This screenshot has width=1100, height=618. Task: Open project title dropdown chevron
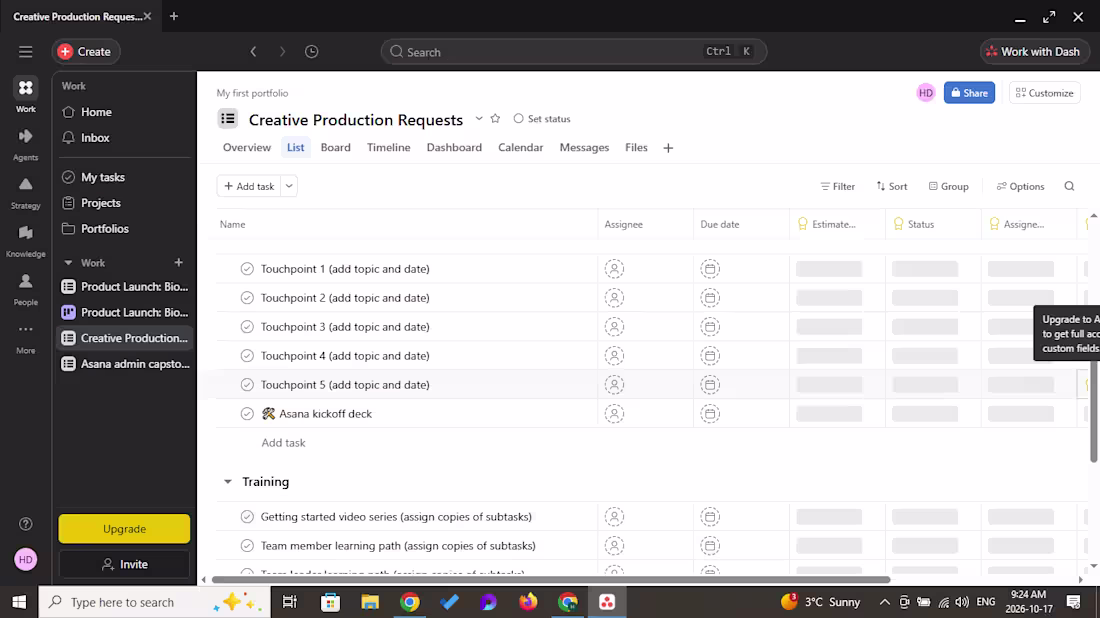click(478, 119)
